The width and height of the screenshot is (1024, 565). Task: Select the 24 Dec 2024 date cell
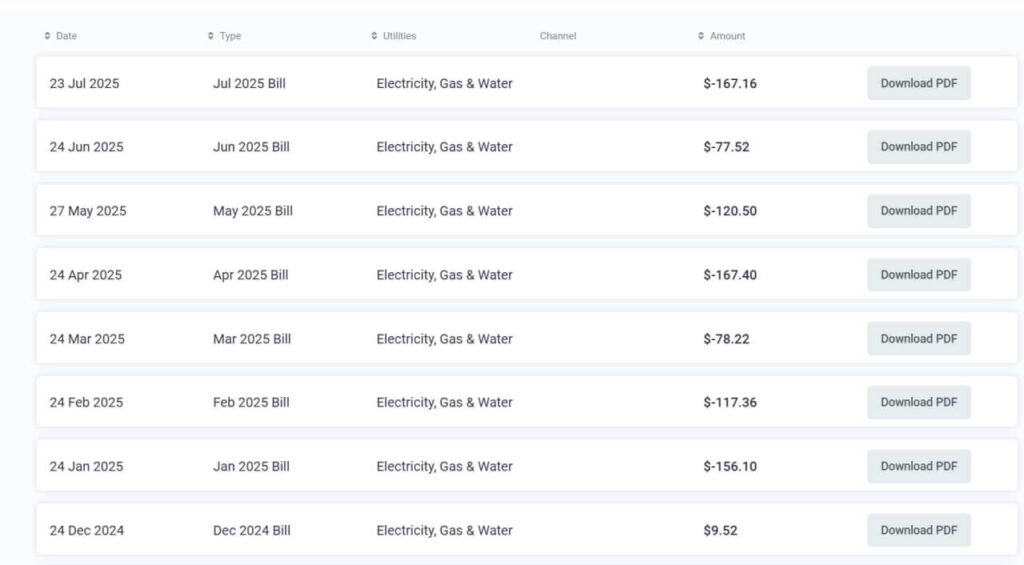coord(87,530)
